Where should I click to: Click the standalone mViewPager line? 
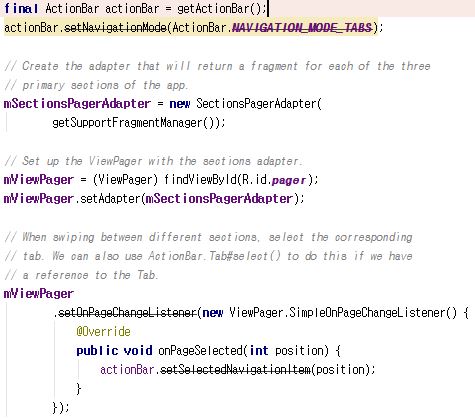(x=38, y=294)
